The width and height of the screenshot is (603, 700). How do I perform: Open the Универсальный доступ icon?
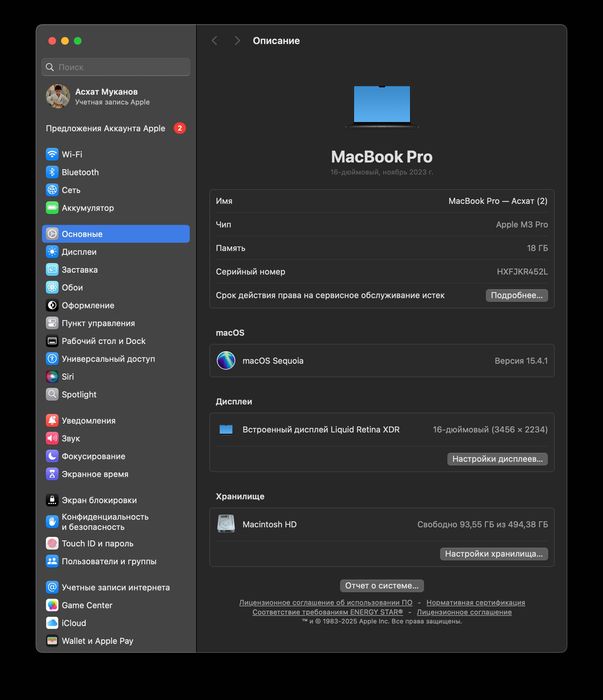click(52, 358)
